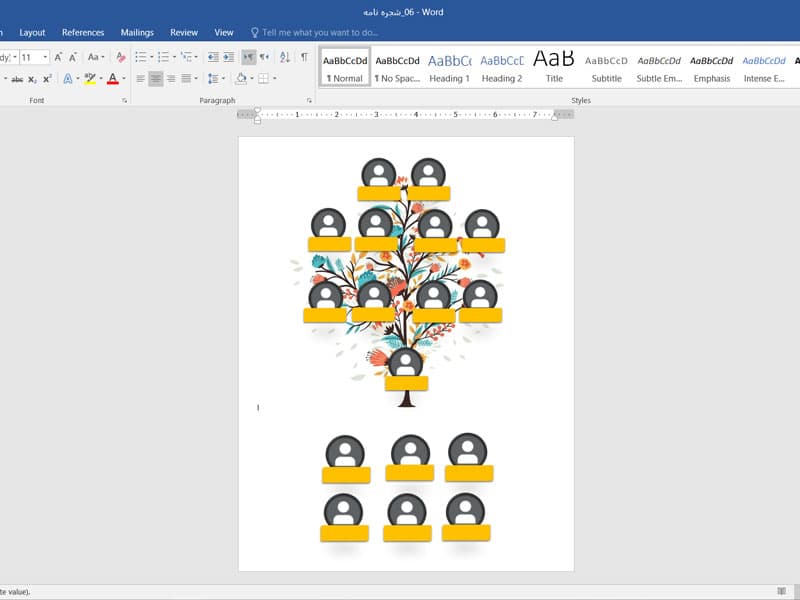Apply the Heading 1 style
The width and height of the screenshot is (800, 600).
coord(449,67)
